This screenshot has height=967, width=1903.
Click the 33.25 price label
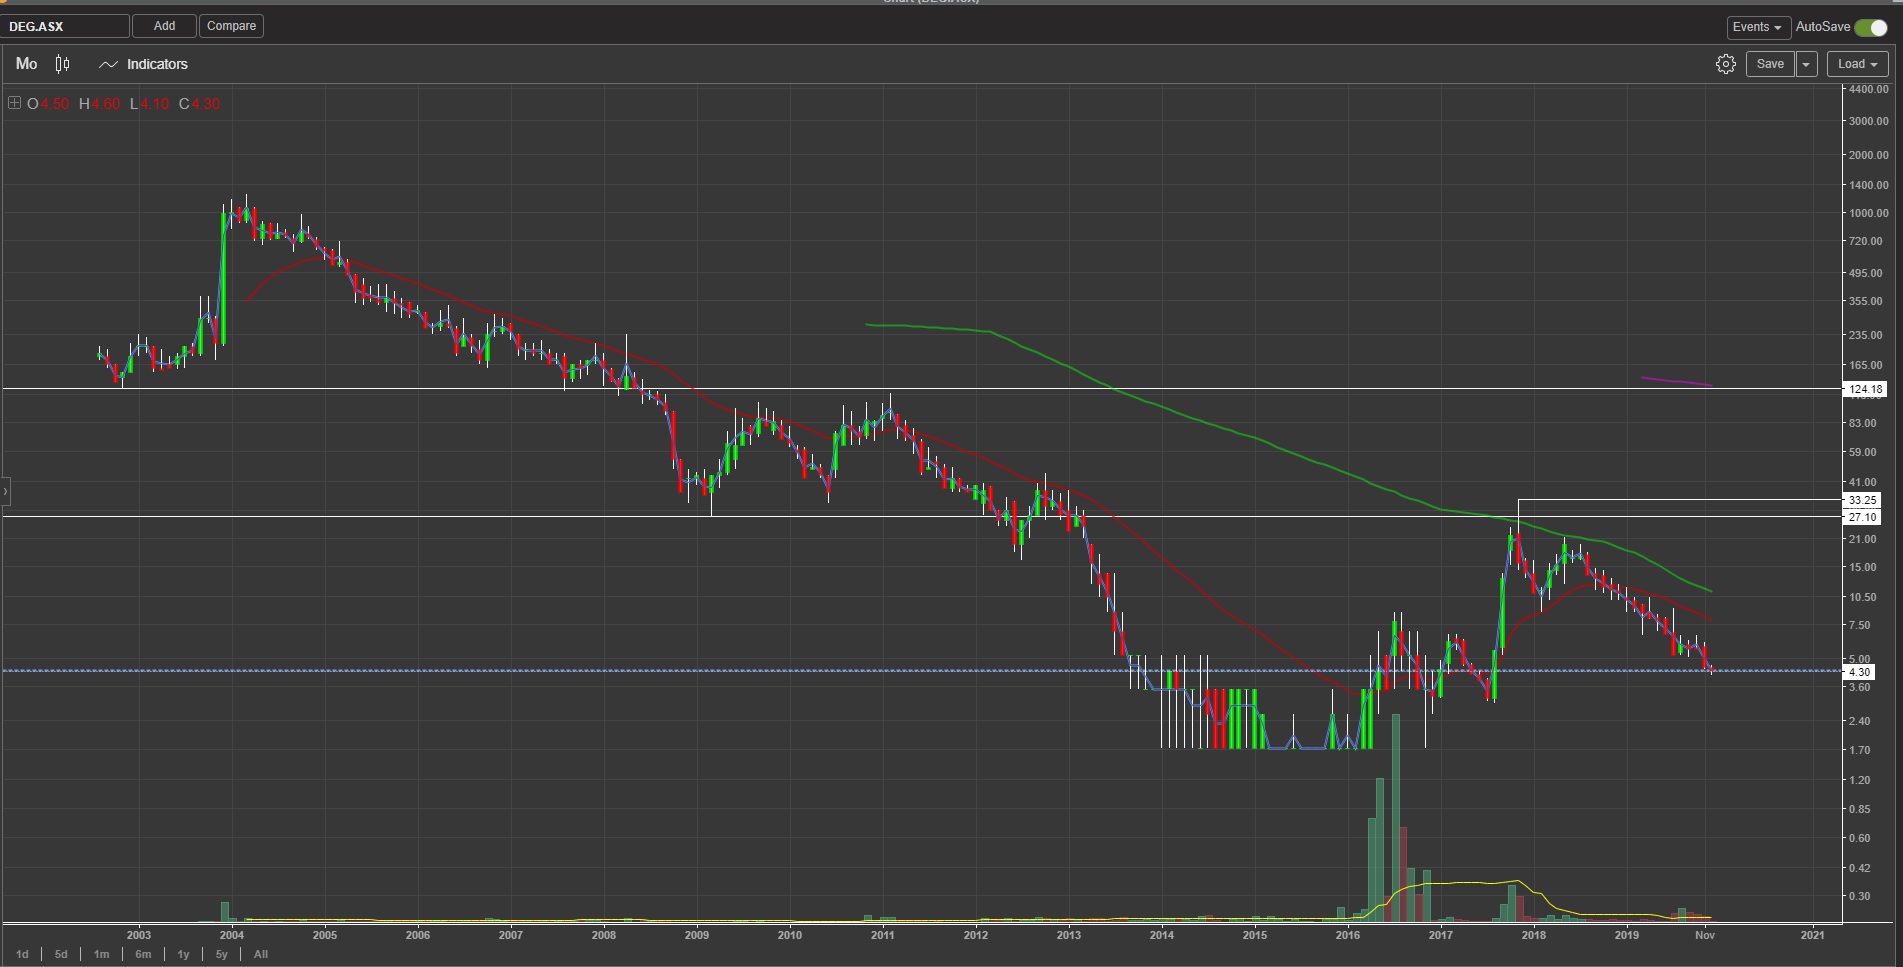tap(1862, 500)
